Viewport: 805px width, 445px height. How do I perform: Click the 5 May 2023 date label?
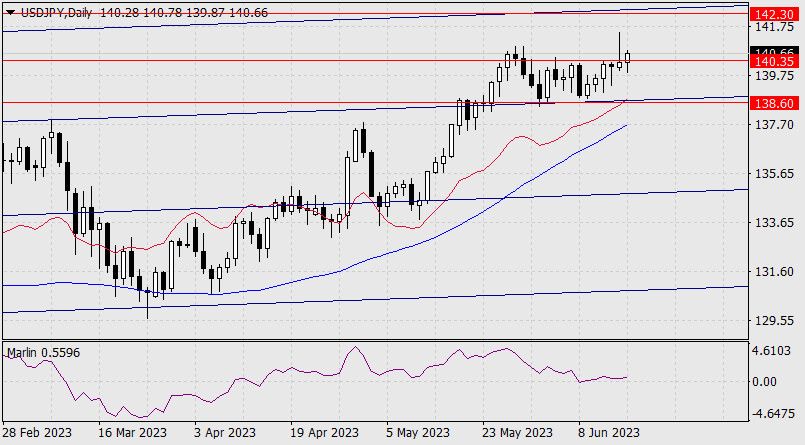click(x=418, y=432)
